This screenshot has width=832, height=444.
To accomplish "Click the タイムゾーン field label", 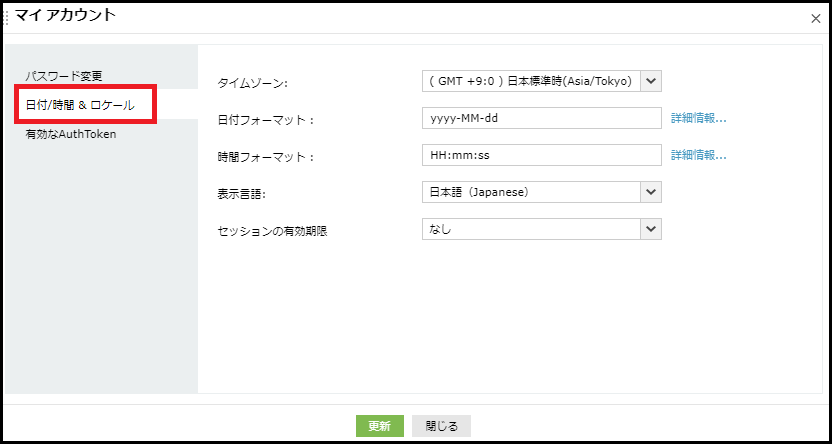I will tap(252, 83).
